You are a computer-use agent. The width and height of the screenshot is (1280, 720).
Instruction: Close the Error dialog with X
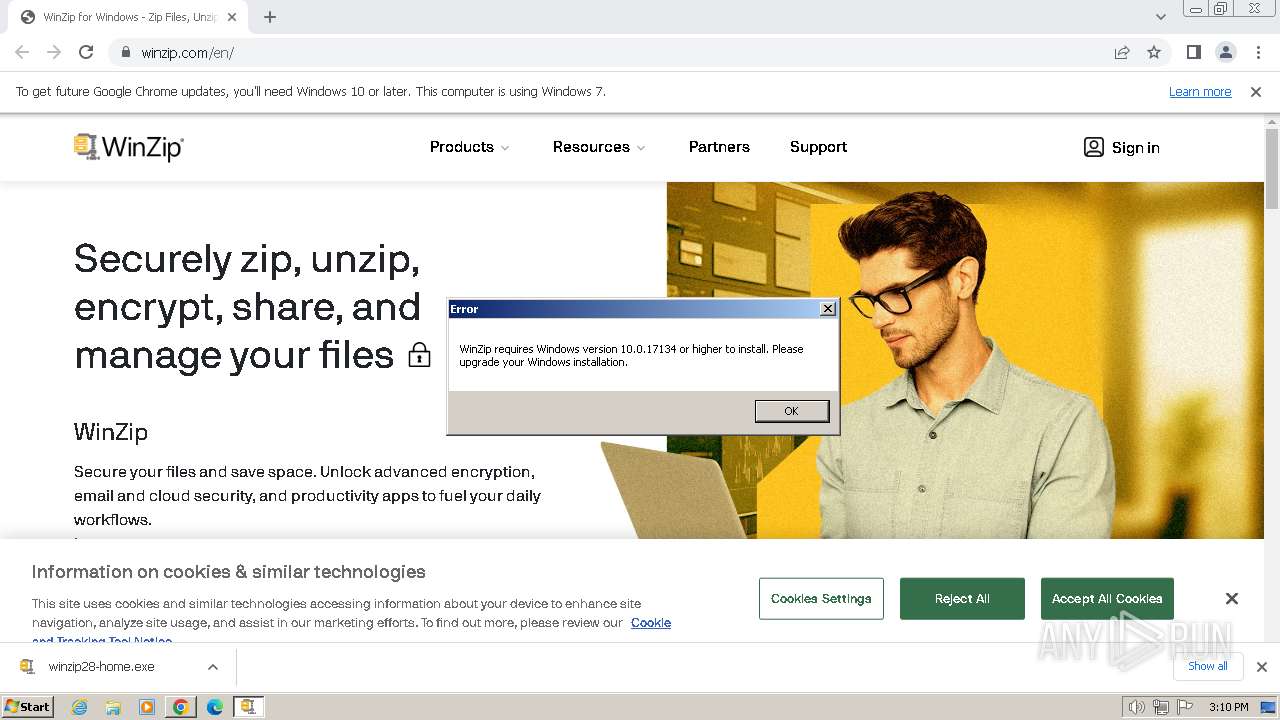pyautogui.click(x=828, y=309)
